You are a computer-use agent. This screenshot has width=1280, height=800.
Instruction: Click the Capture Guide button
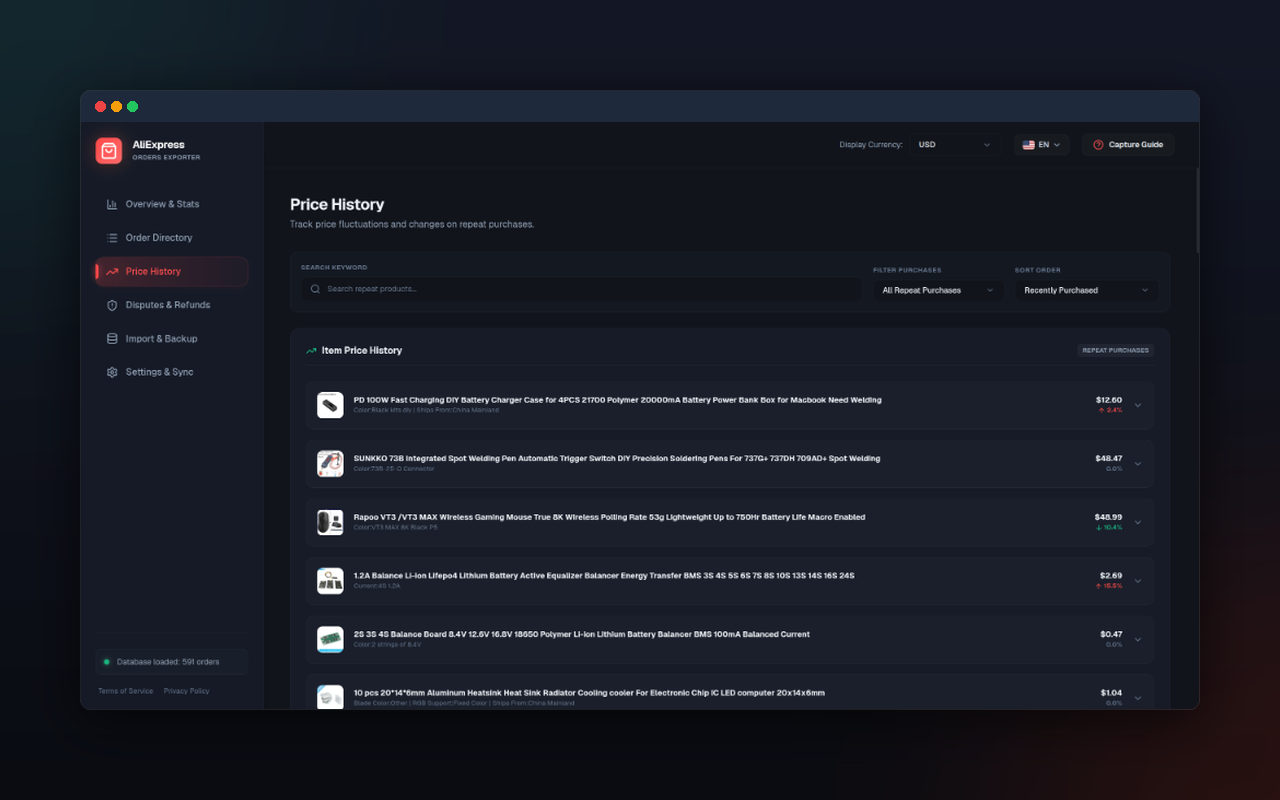(1128, 145)
